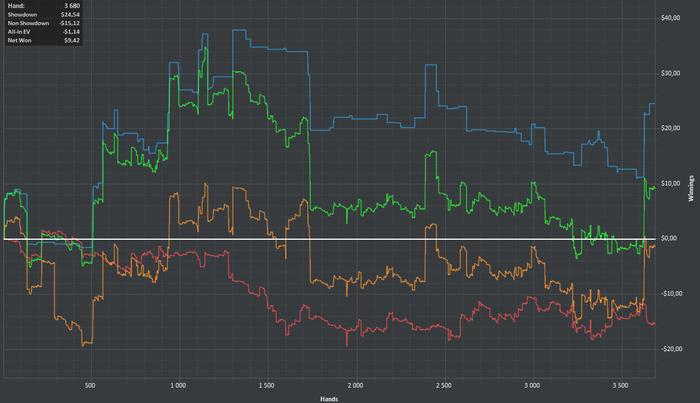This screenshot has height=403, width=700.
Task: Click the Winnings y-axis title
Action: [x=691, y=188]
